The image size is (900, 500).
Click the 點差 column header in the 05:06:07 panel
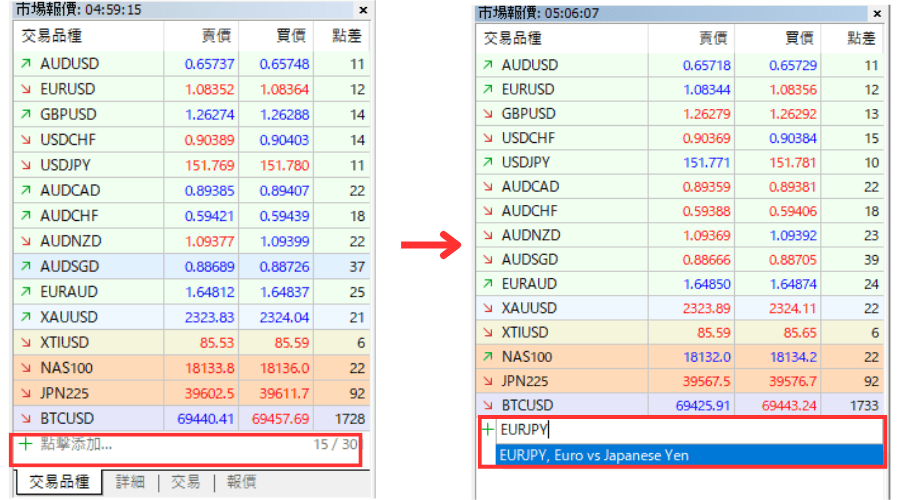(860, 38)
